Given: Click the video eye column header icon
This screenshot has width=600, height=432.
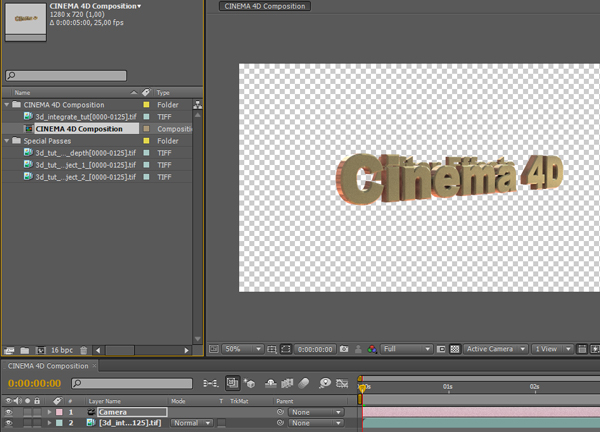Looking at the screenshot, I should tap(8, 401).
